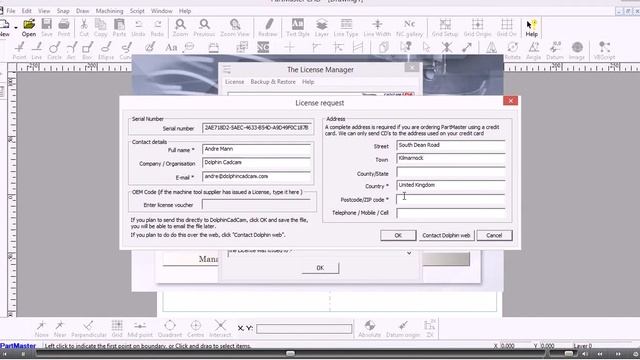Open the Line Type tool
Screen dimensions: 640x360
tap(346, 27)
